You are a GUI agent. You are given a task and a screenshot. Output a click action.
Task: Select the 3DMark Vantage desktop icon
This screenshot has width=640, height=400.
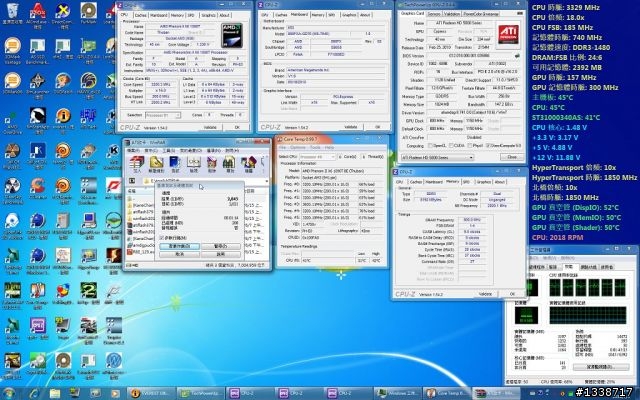tap(12, 50)
